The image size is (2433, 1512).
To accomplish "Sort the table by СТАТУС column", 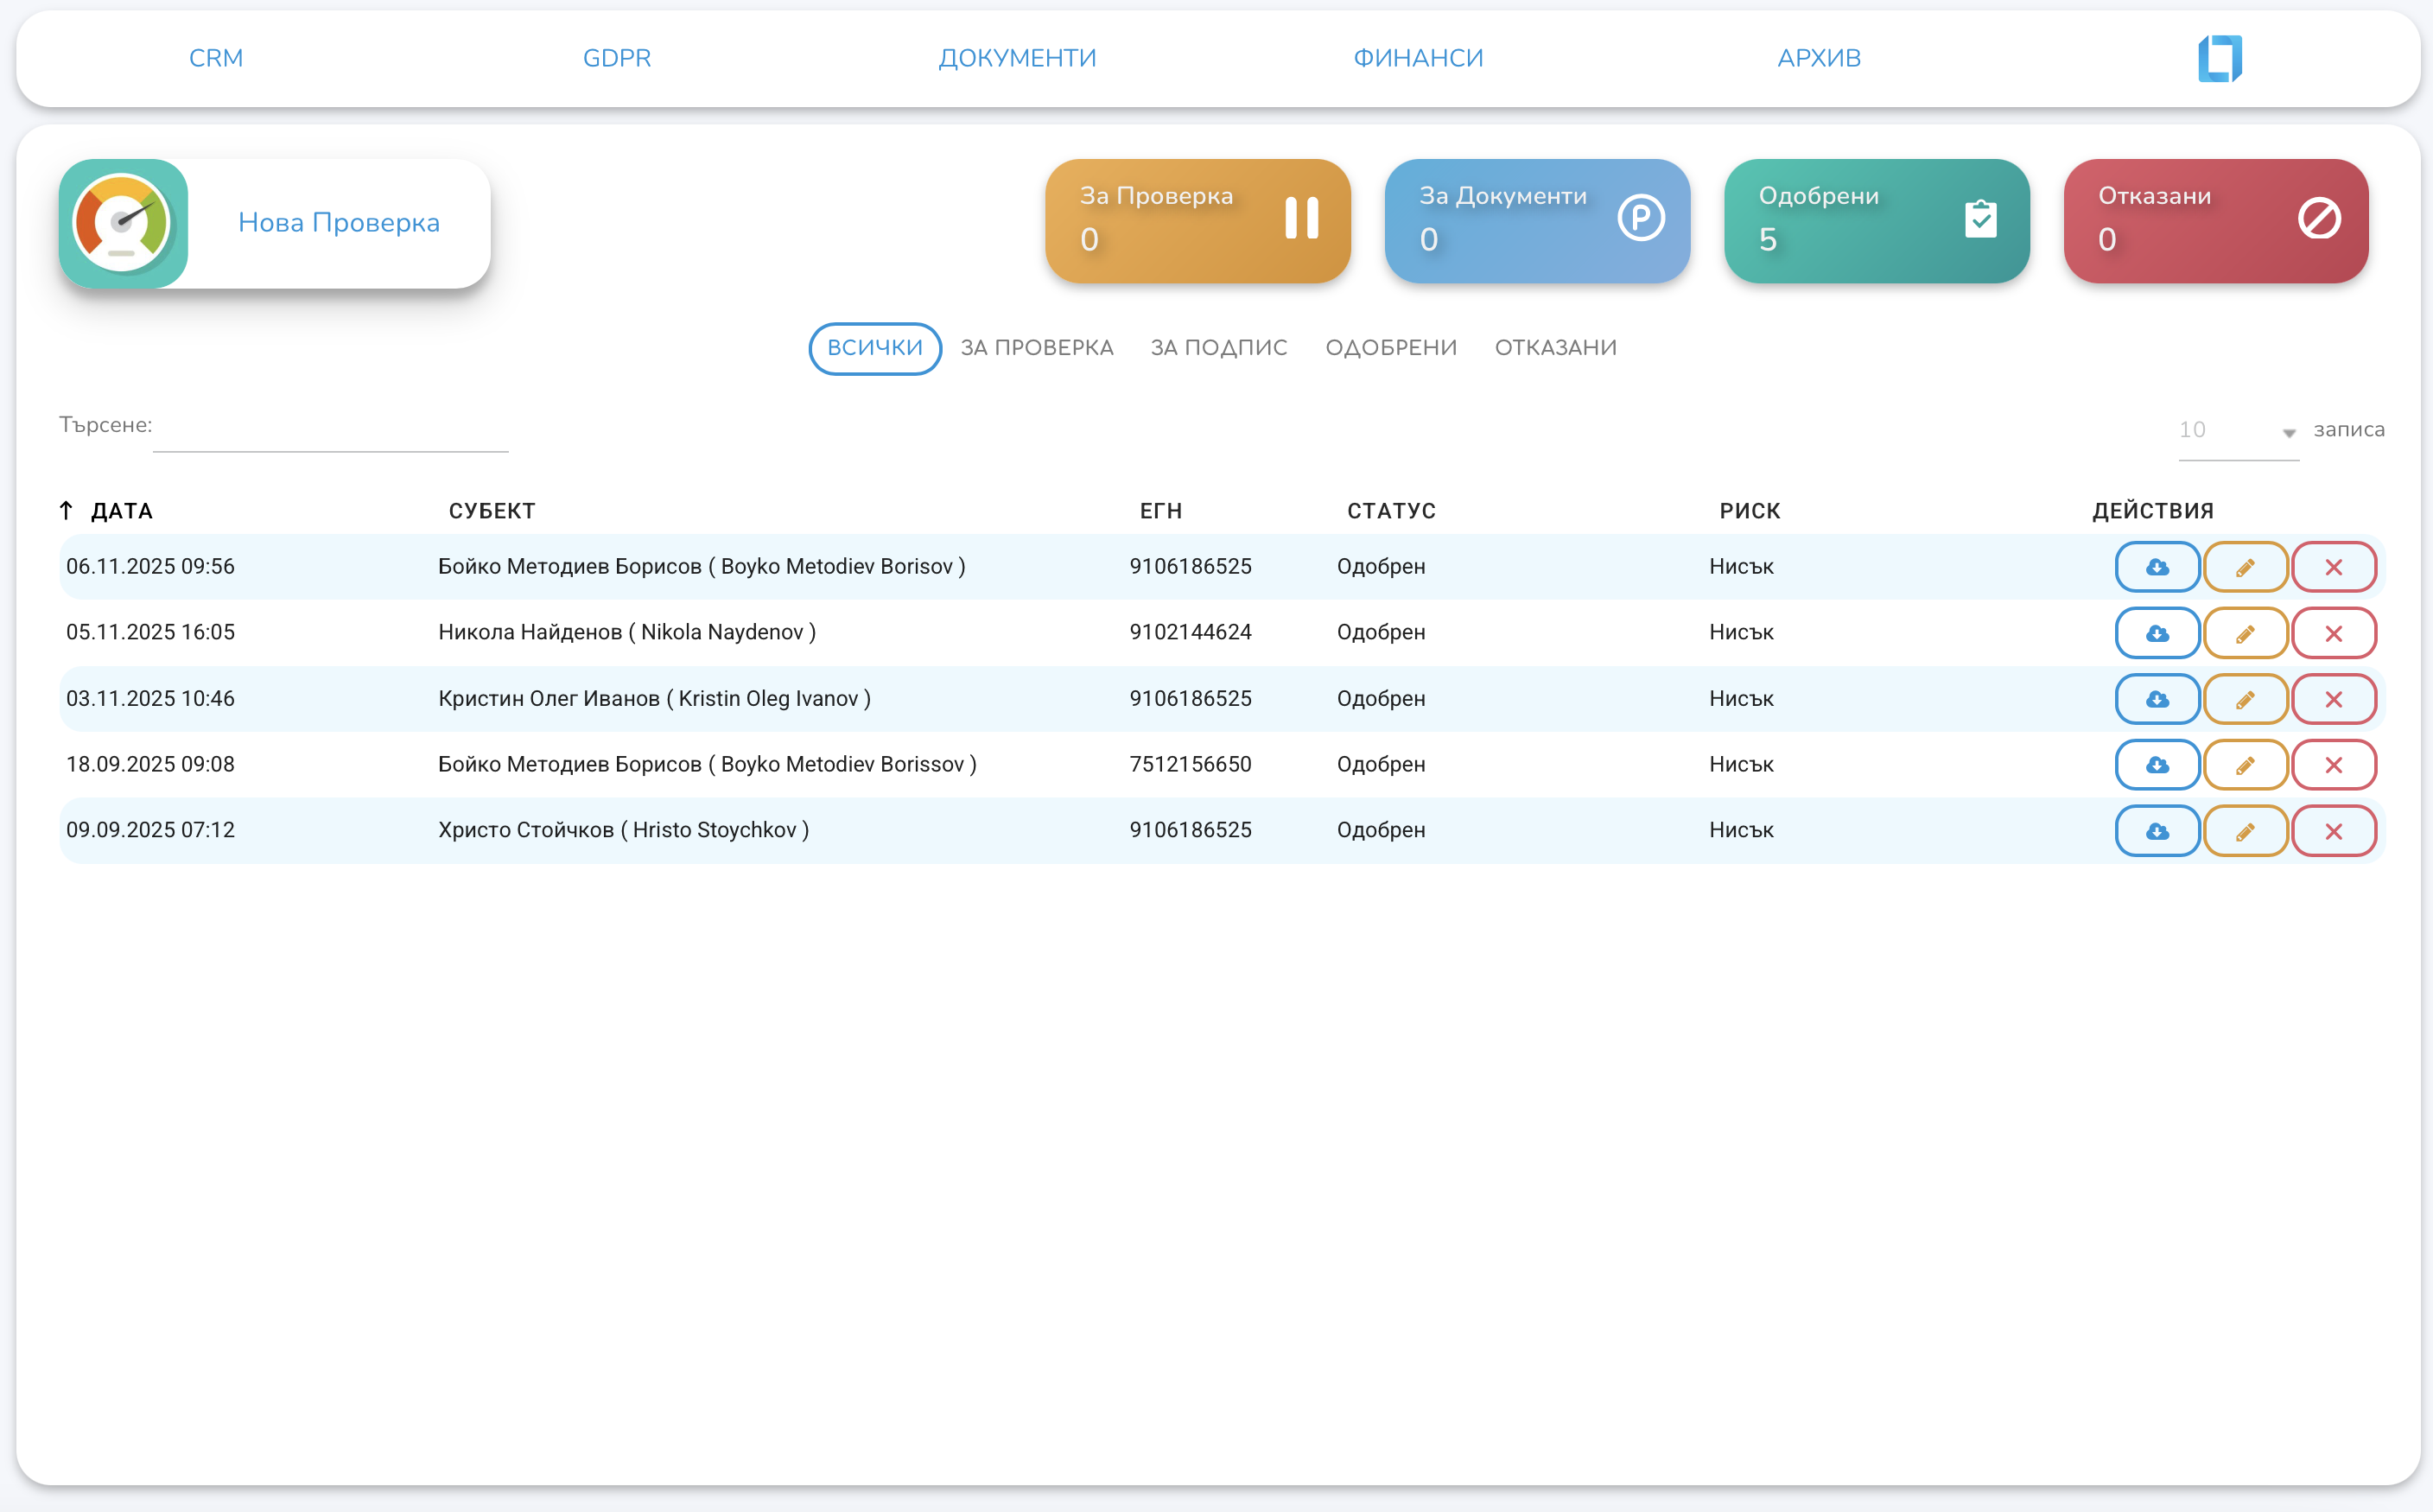I will [x=1390, y=511].
